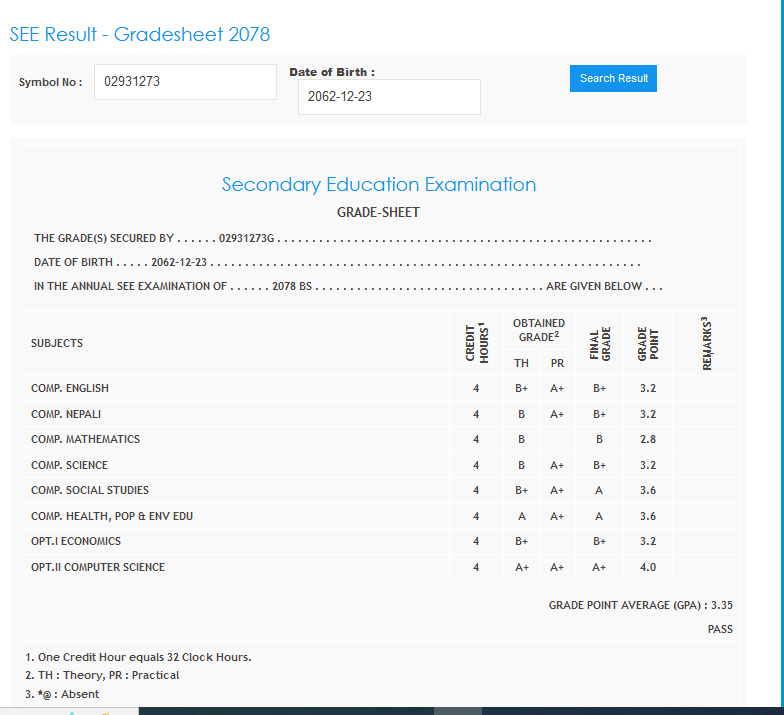Focus the Date of Birth input field

click(388, 97)
